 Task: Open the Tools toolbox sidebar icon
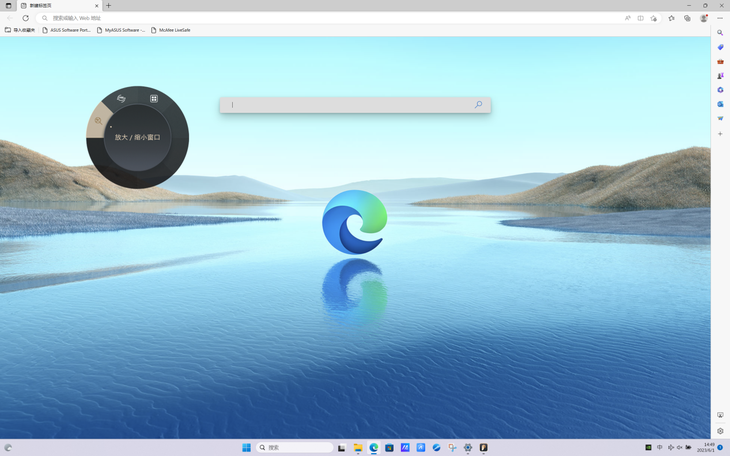coord(720,61)
